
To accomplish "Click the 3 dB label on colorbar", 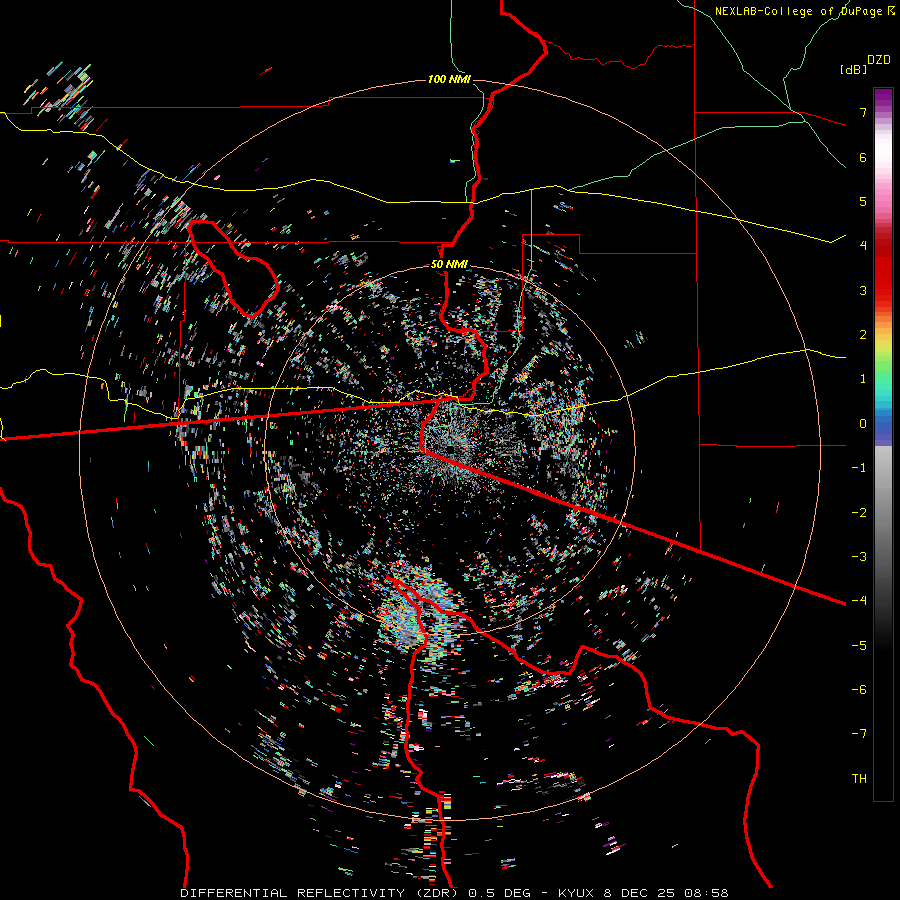I will pos(863,290).
